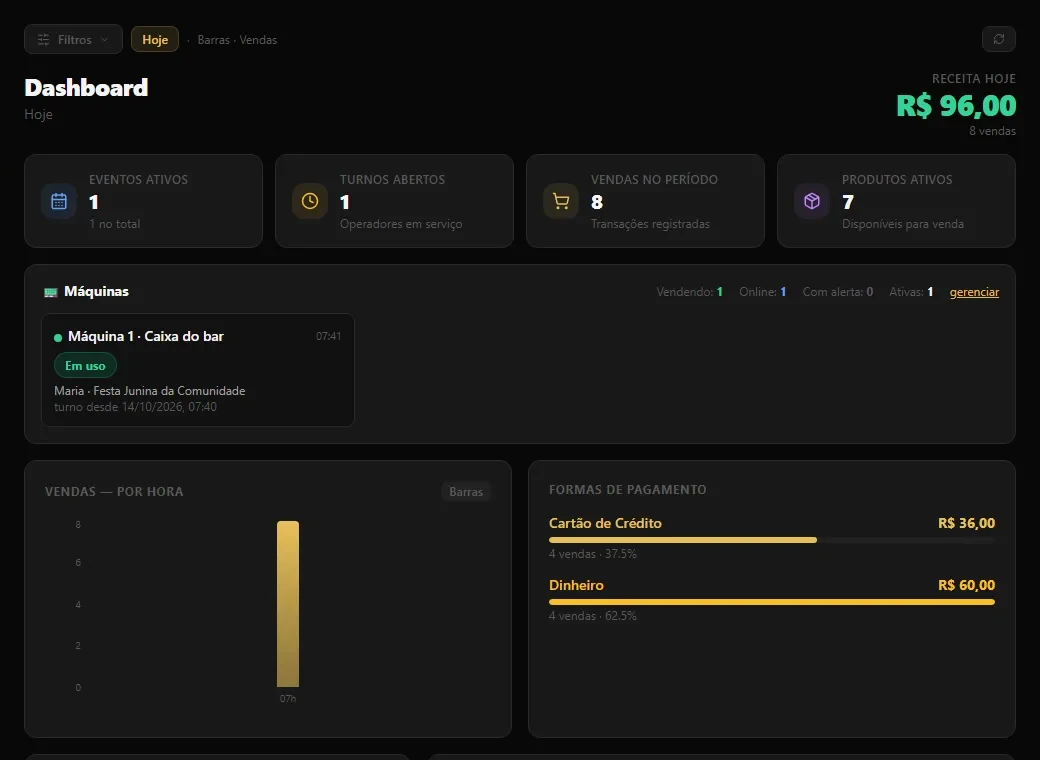Click the Em uso status badge
The height and width of the screenshot is (760, 1040).
tap(85, 365)
